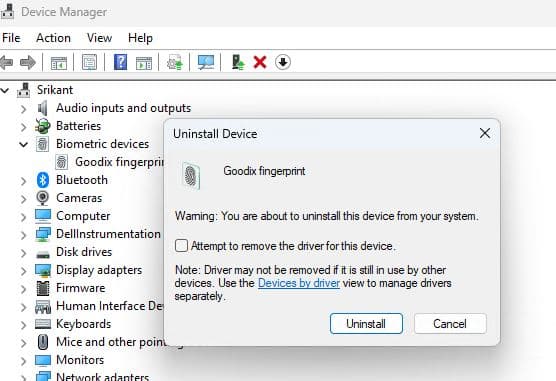Click the Firmware chip icon
Viewport: 556px width, 381px height.
click(x=43, y=288)
